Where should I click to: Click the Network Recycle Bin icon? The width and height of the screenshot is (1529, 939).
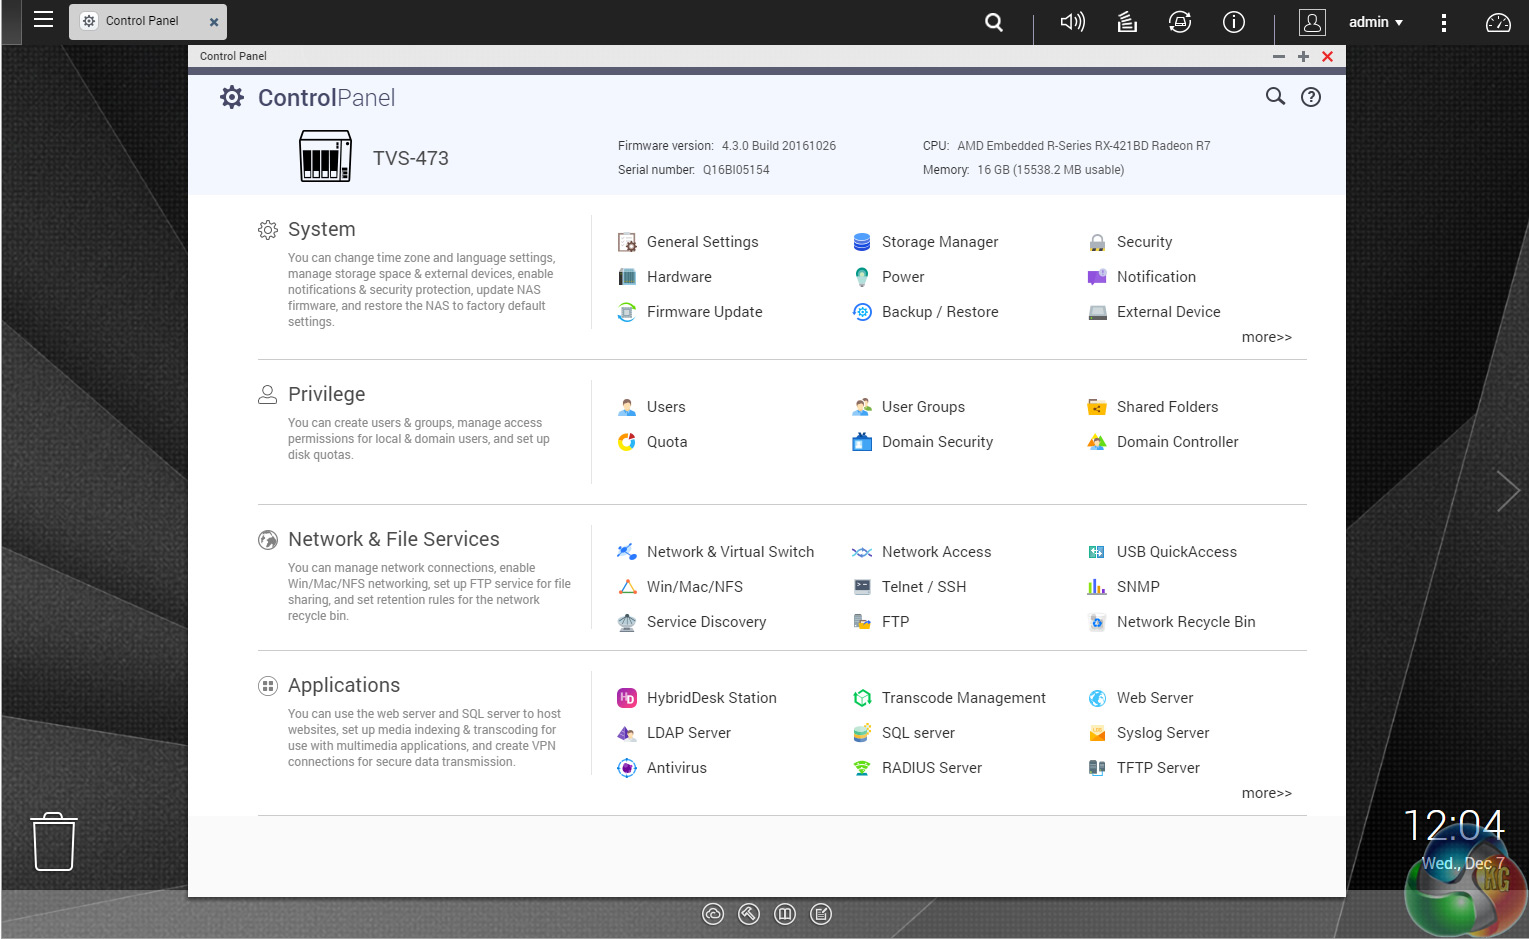1097,622
